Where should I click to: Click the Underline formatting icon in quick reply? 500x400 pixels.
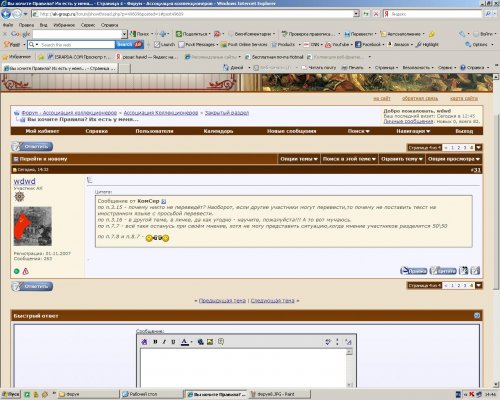(x=173, y=342)
